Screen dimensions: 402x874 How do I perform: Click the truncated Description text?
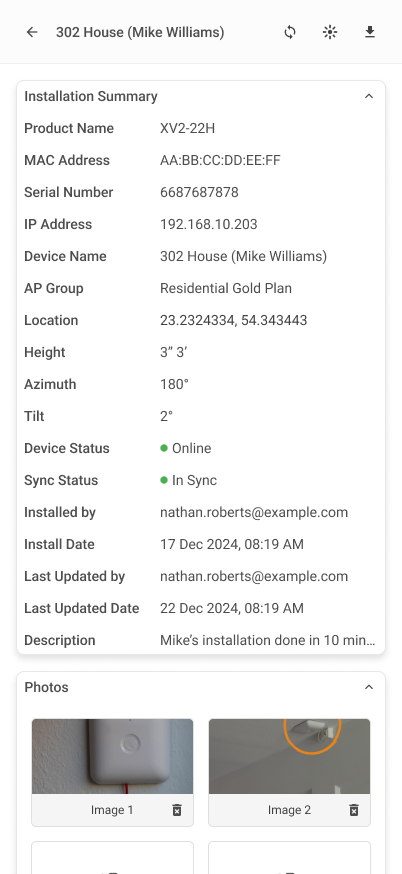click(x=268, y=640)
